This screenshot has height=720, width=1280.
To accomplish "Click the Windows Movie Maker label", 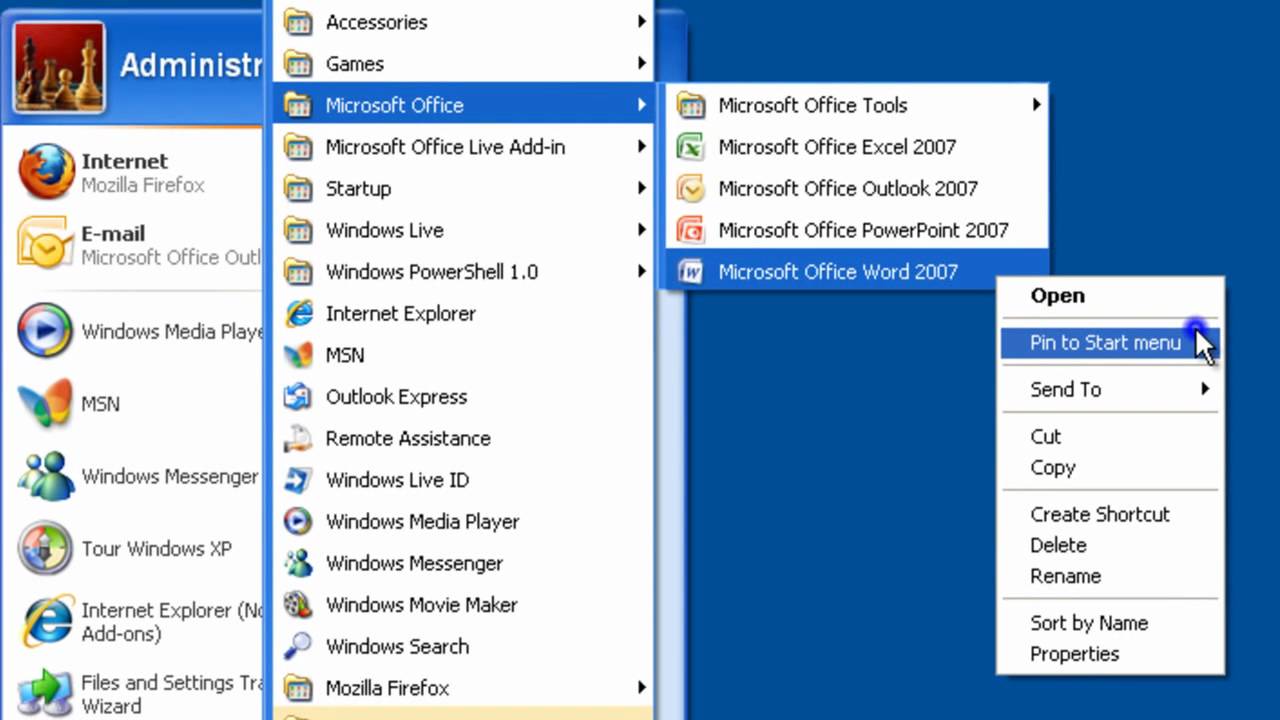I will [421, 605].
